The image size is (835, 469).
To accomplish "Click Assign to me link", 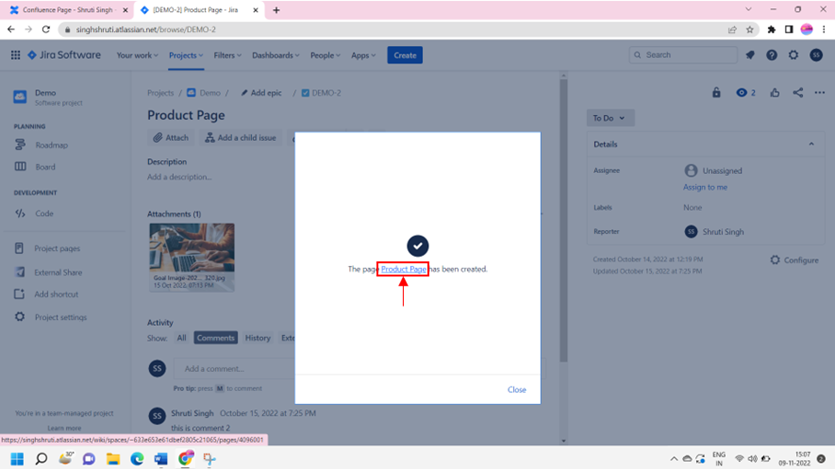I will point(705,187).
